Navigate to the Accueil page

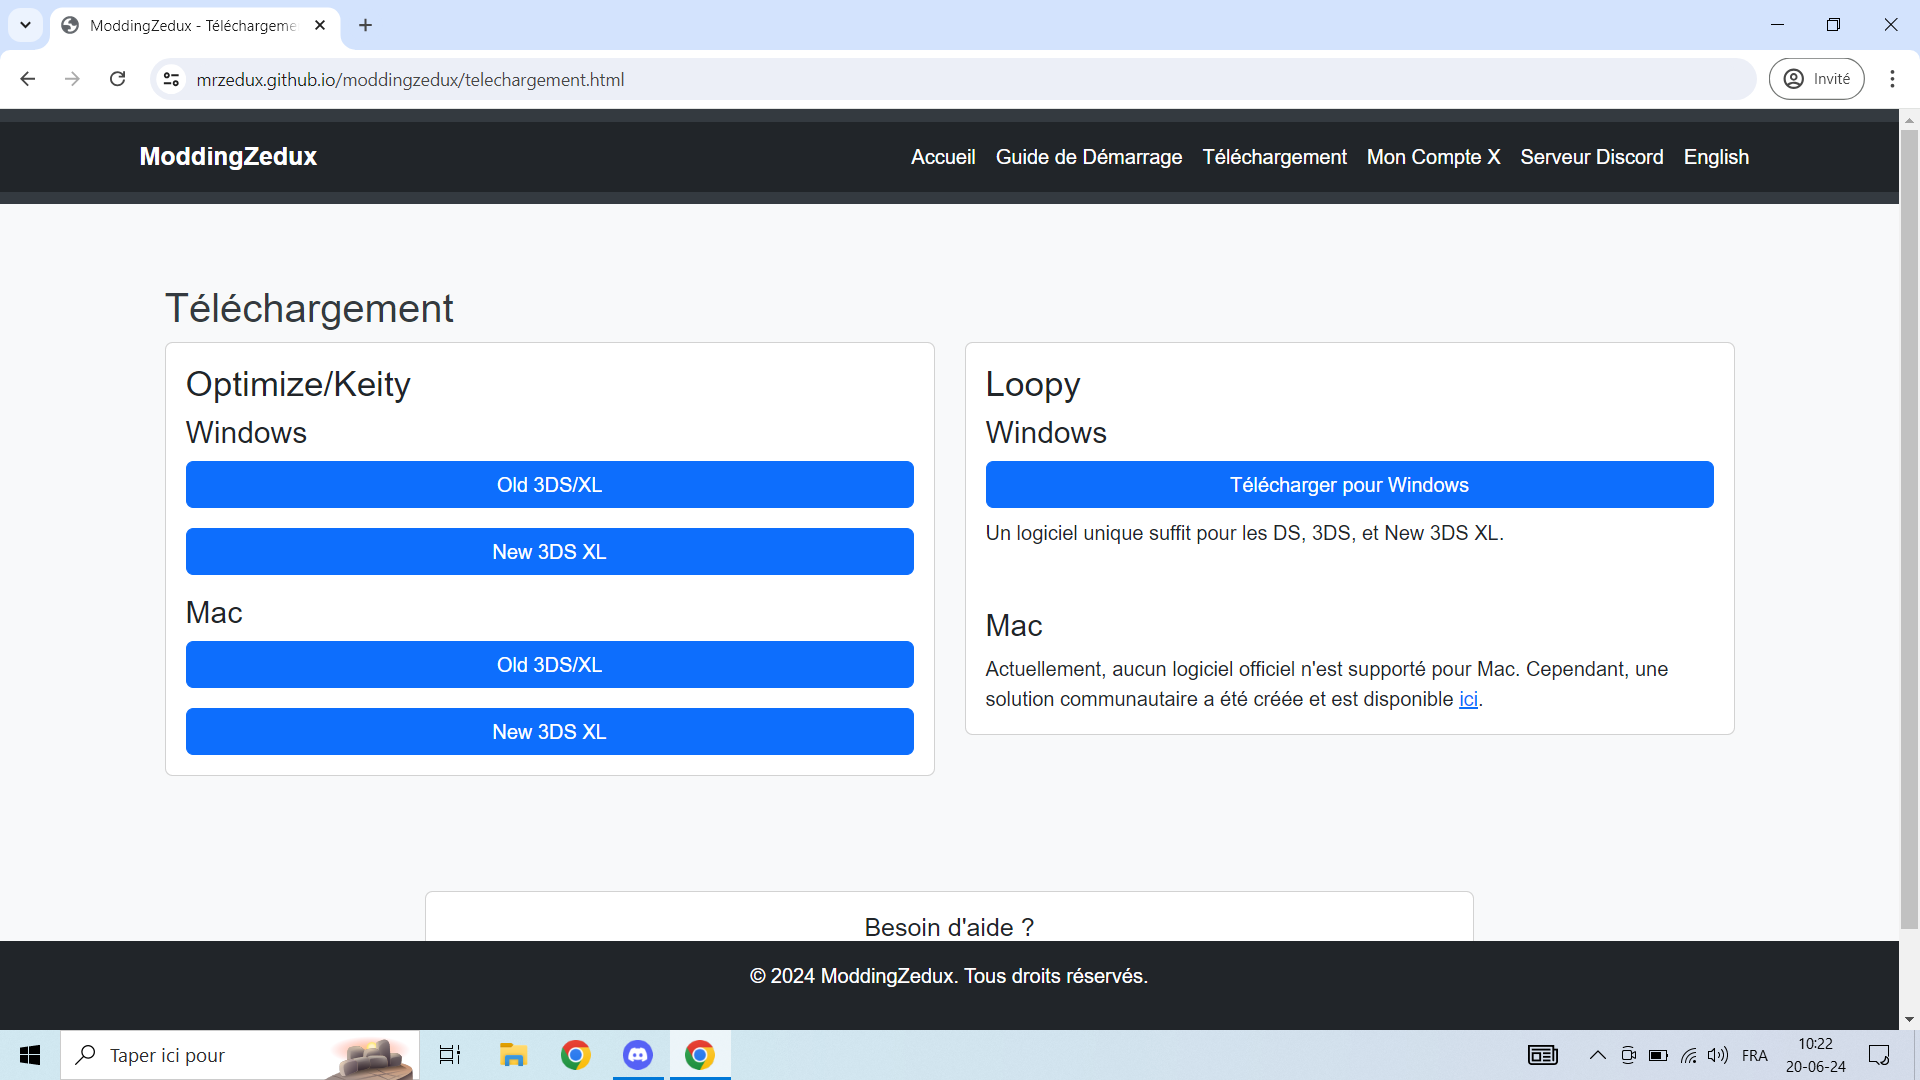click(x=942, y=157)
